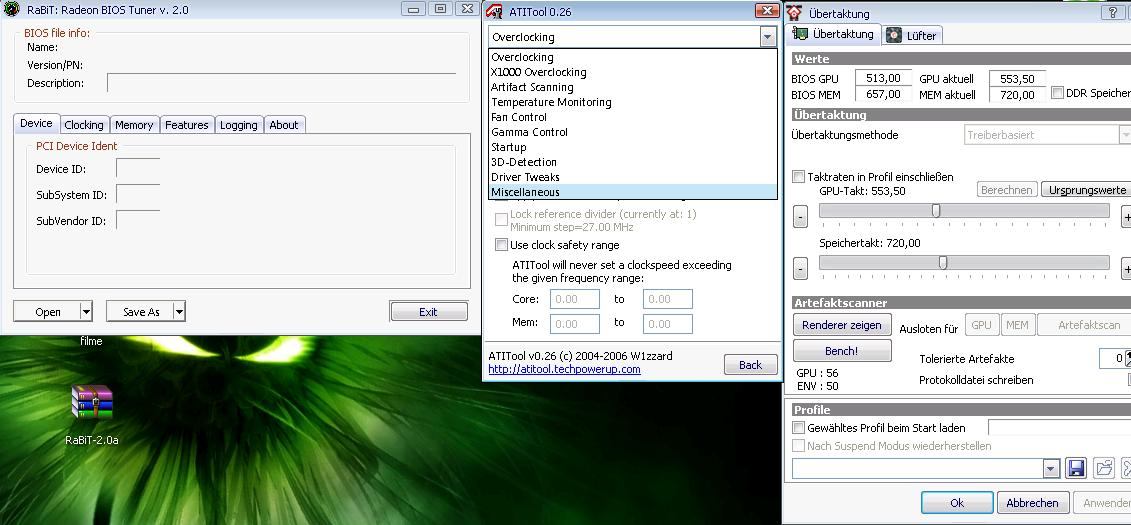Click the BIOS MEM value 657,00
Screen dimensions: 1131x525
pyautogui.click(x=884, y=94)
